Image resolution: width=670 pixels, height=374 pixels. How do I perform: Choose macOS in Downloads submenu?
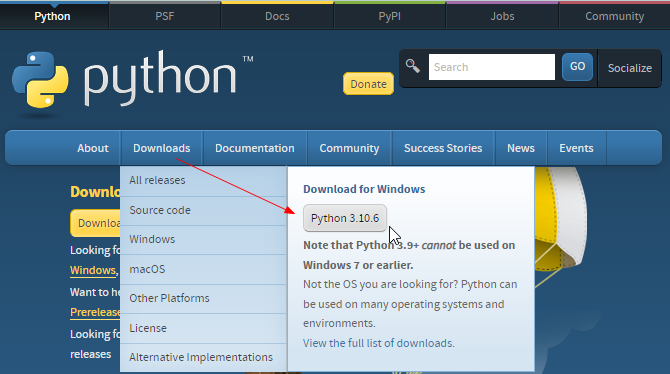click(203, 269)
